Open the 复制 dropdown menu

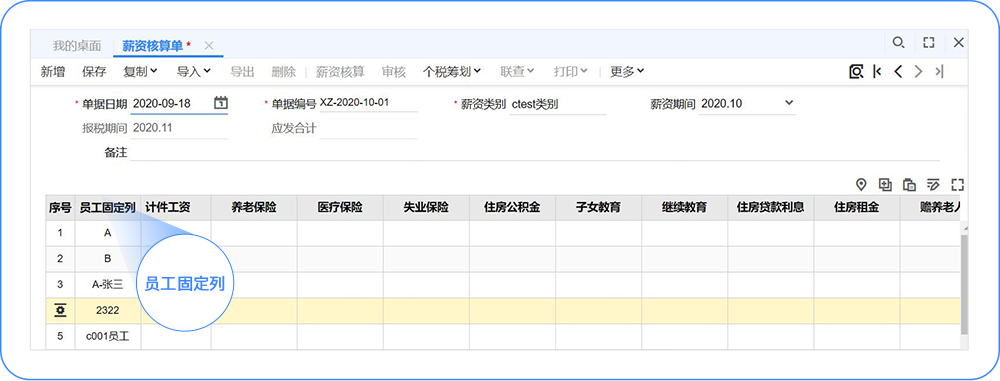pyautogui.click(x=140, y=72)
